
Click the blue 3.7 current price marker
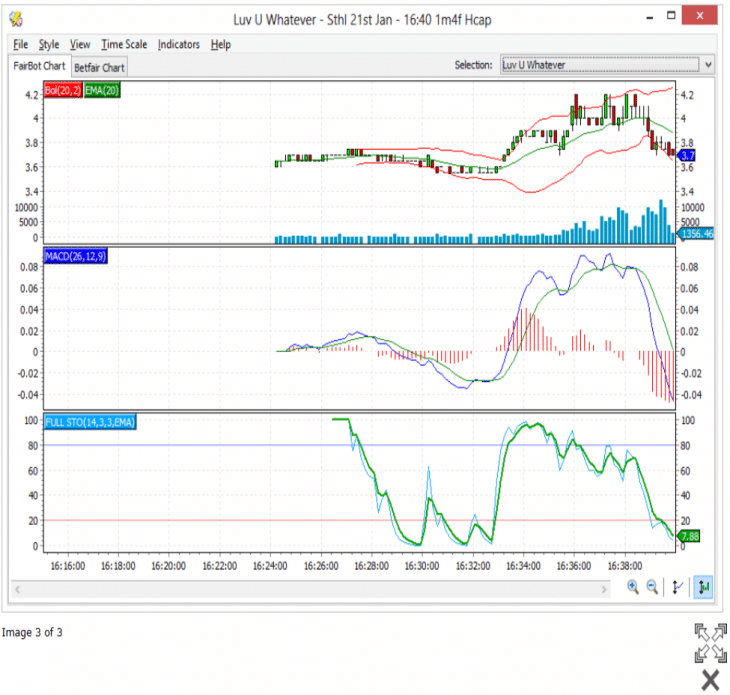tap(687, 156)
